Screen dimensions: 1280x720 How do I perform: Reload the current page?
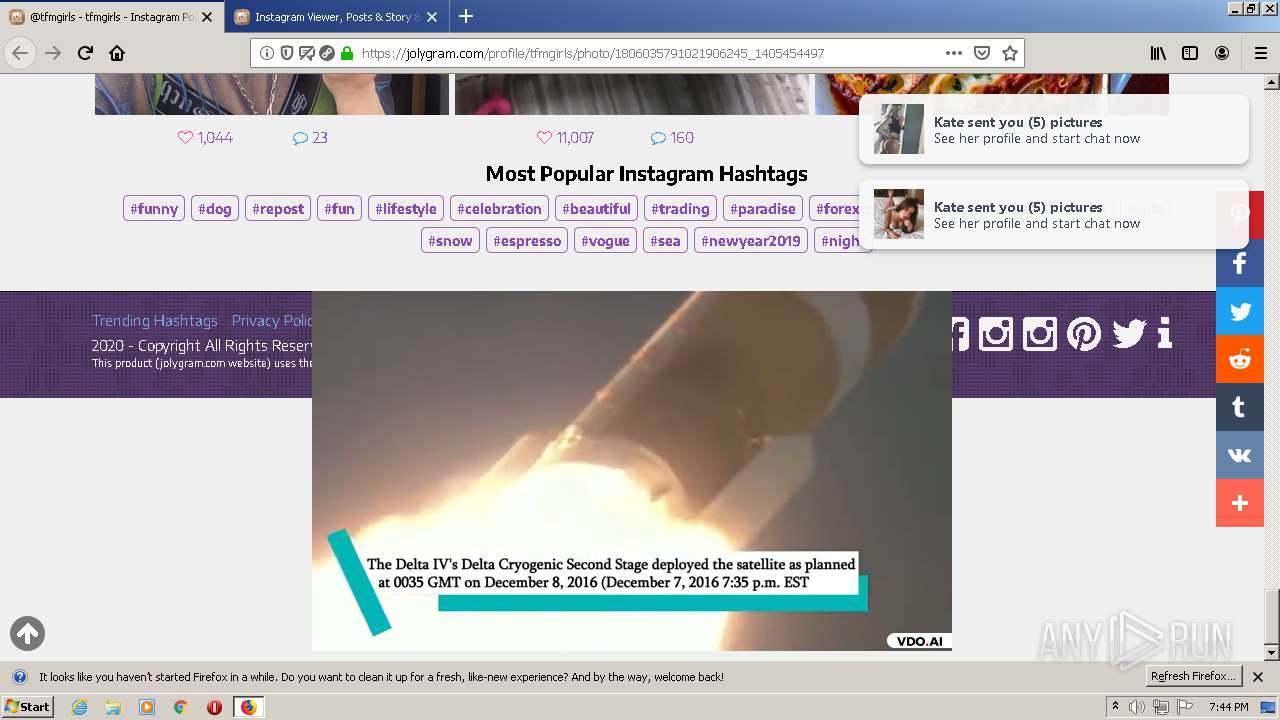pos(85,53)
